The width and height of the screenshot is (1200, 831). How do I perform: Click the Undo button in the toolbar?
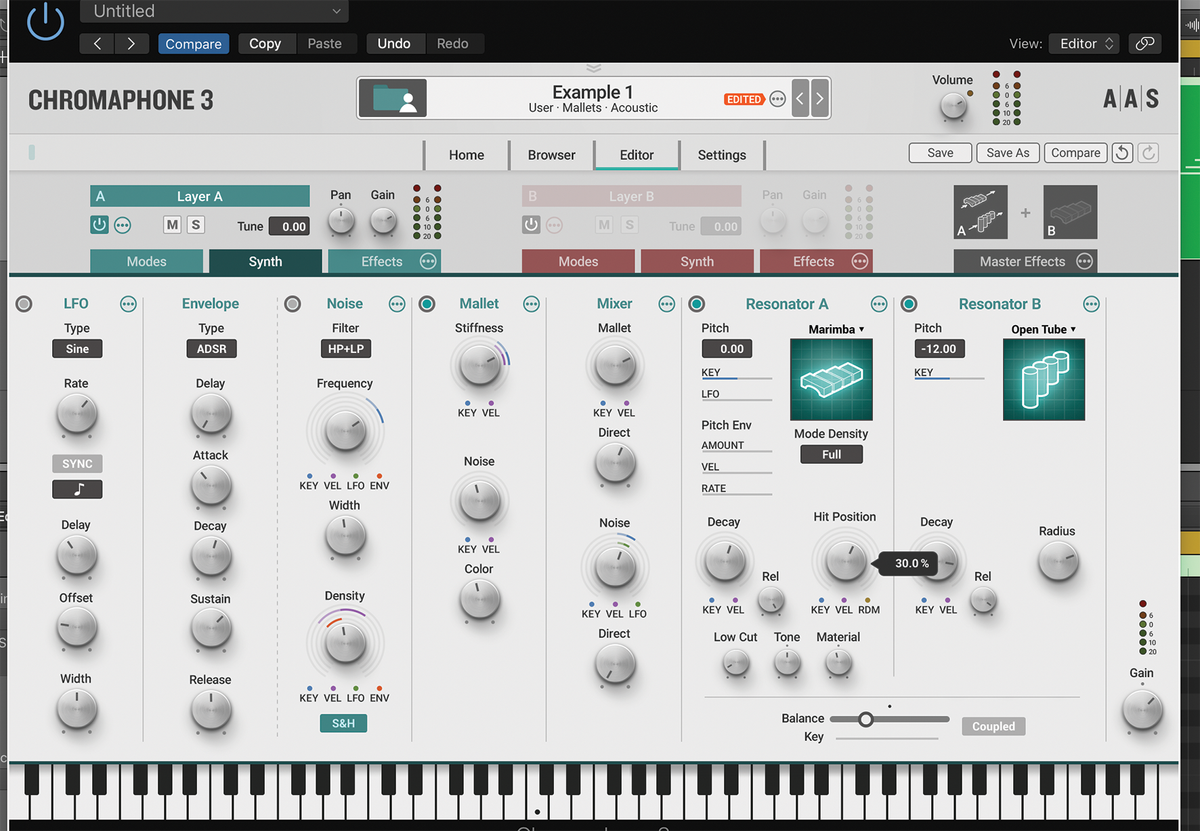(394, 43)
